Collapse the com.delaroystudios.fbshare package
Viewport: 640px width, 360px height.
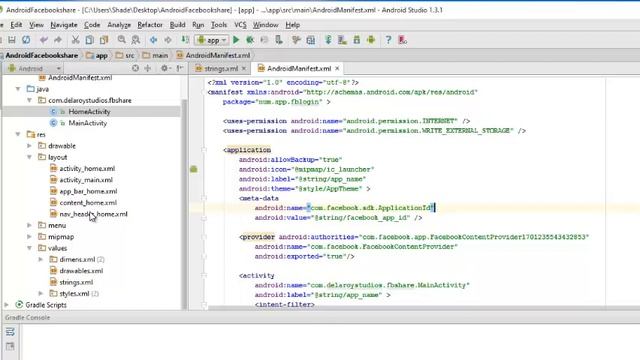29,100
